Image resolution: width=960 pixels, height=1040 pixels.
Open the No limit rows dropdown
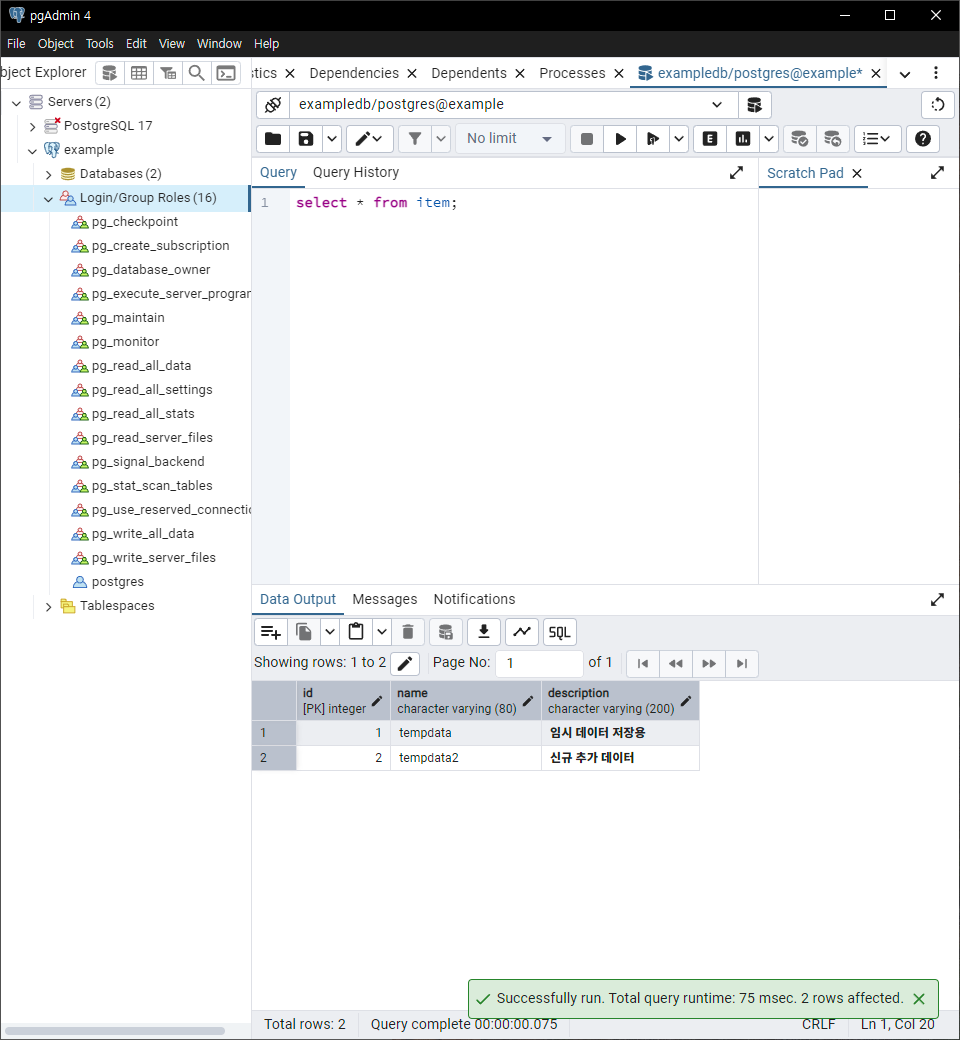point(509,139)
